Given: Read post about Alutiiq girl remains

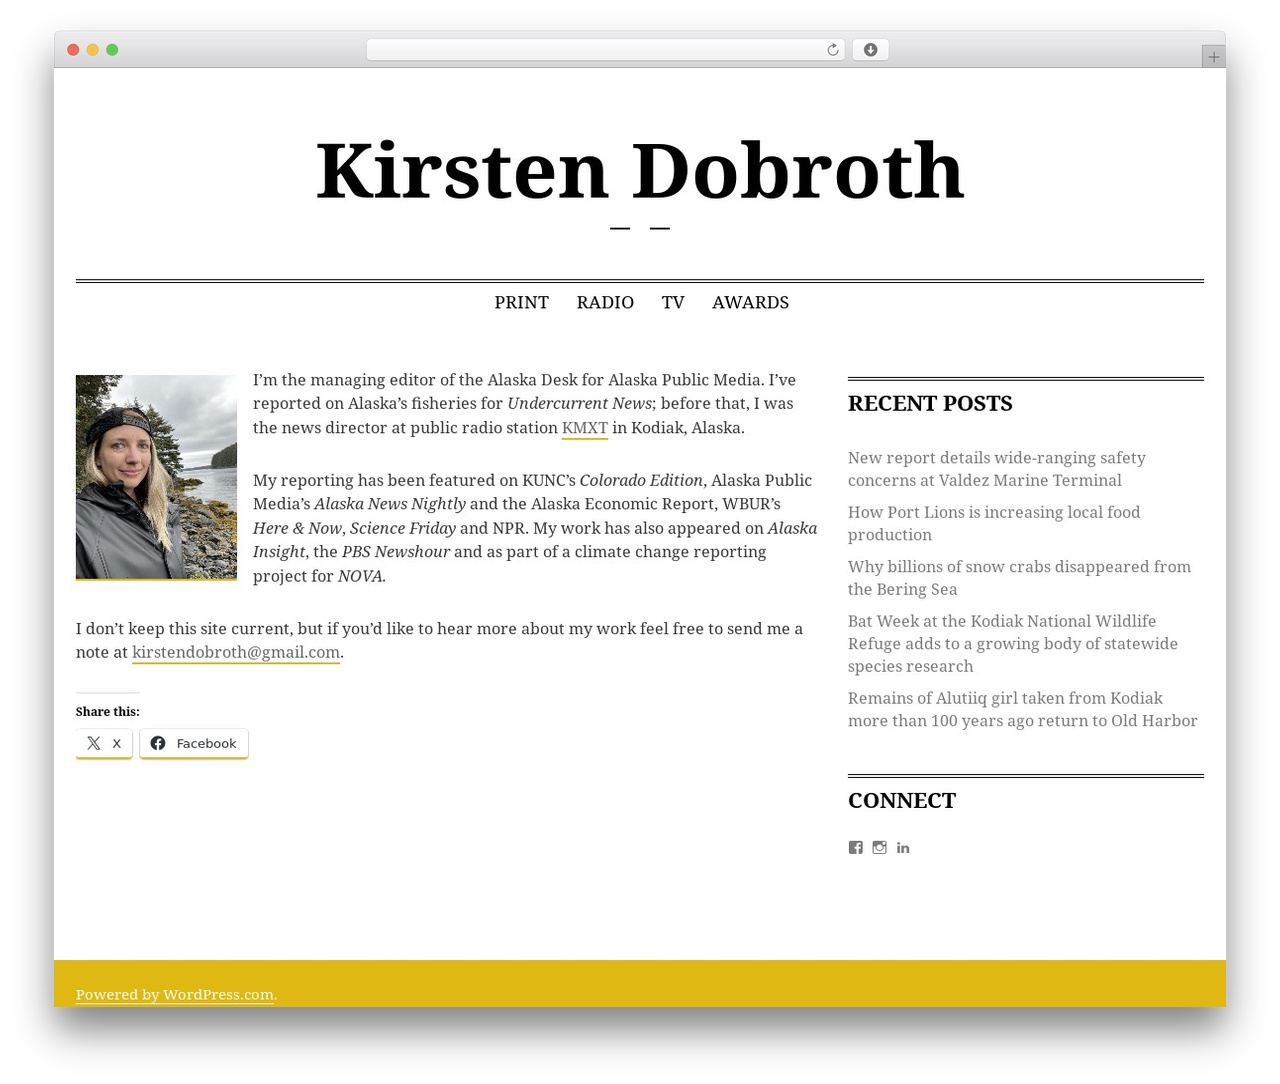Looking at the screenshot, I should coord(1022,709).
